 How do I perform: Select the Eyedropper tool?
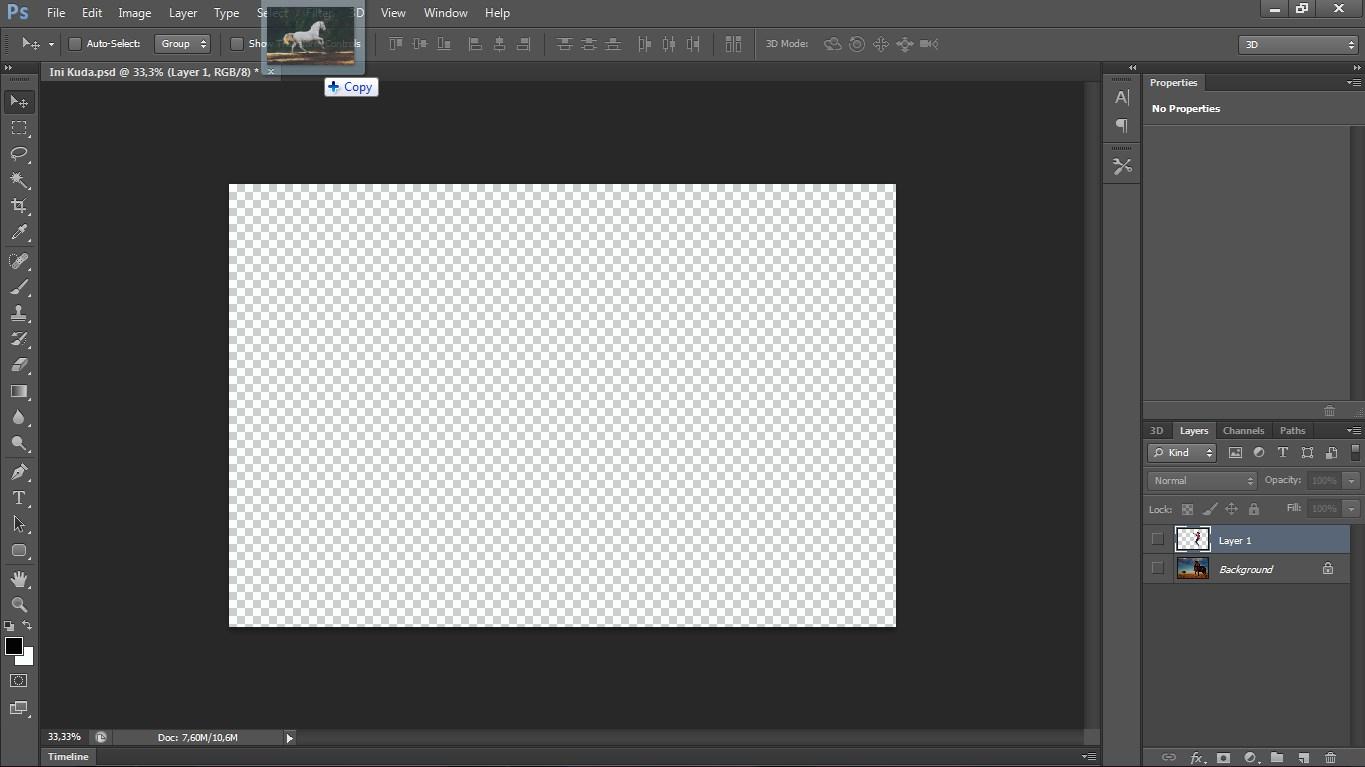point(19,232)
